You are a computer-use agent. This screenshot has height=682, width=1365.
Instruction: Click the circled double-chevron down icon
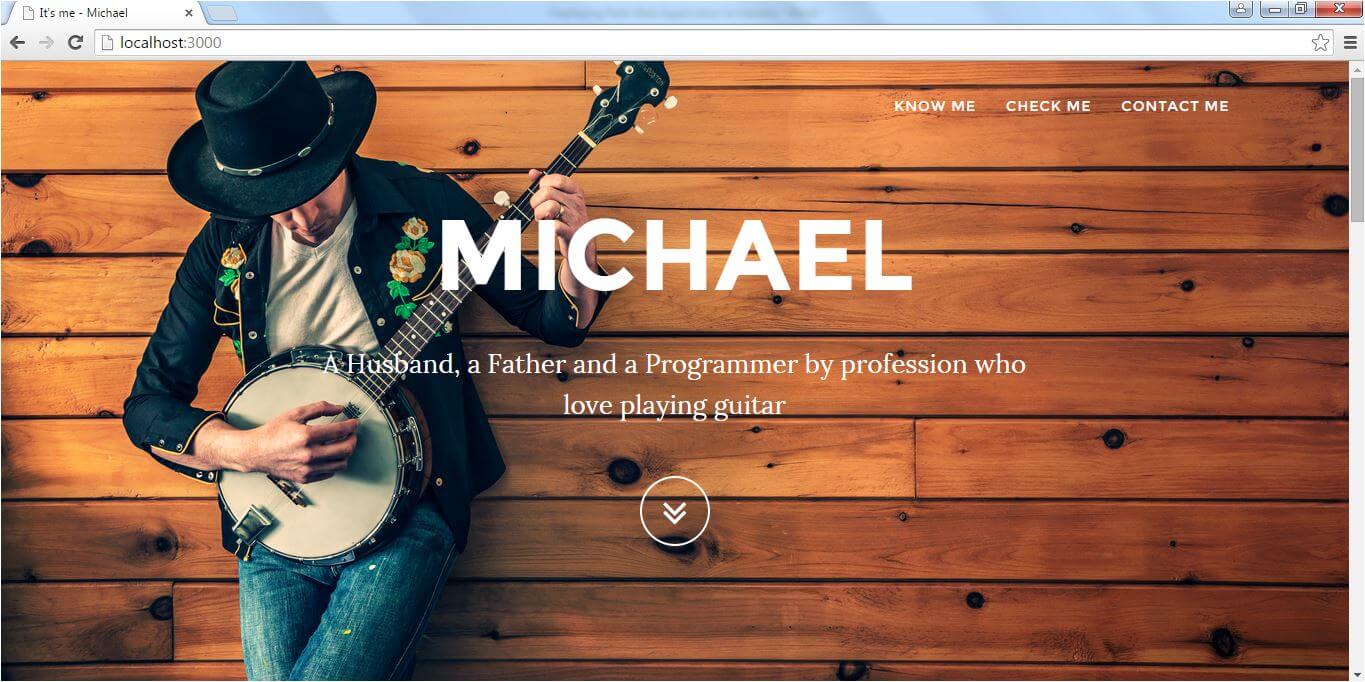coord(675,511)
